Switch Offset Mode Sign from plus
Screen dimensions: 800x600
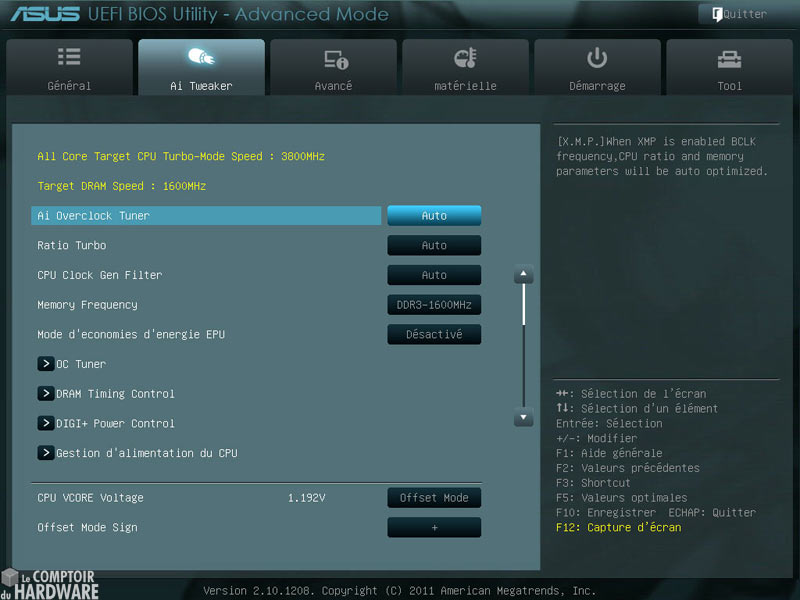pyautogui.click(x=434, y=527)
